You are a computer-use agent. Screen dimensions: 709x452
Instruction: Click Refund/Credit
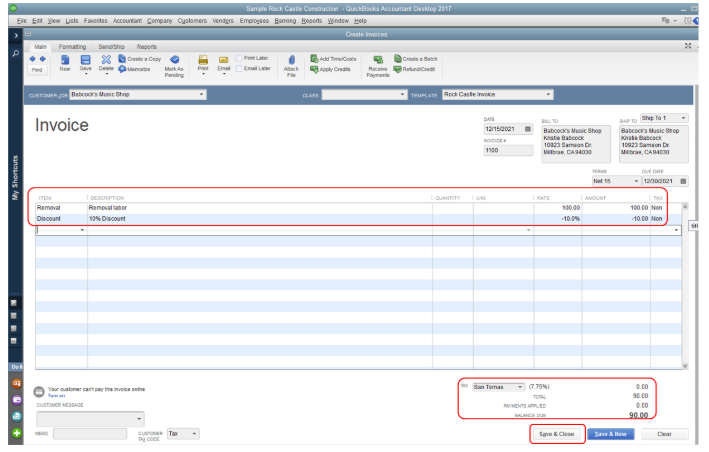click(x=414, y=69)
